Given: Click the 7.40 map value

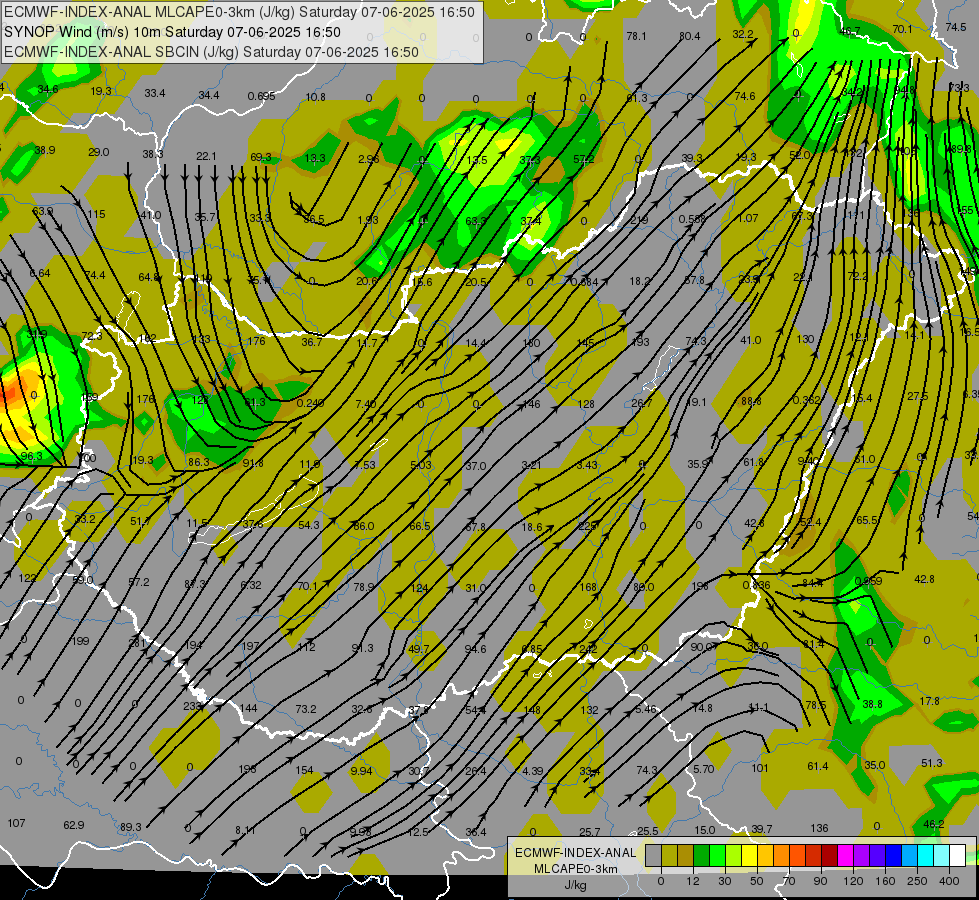Looking at the screenshot, I should [x=365, y=403].
